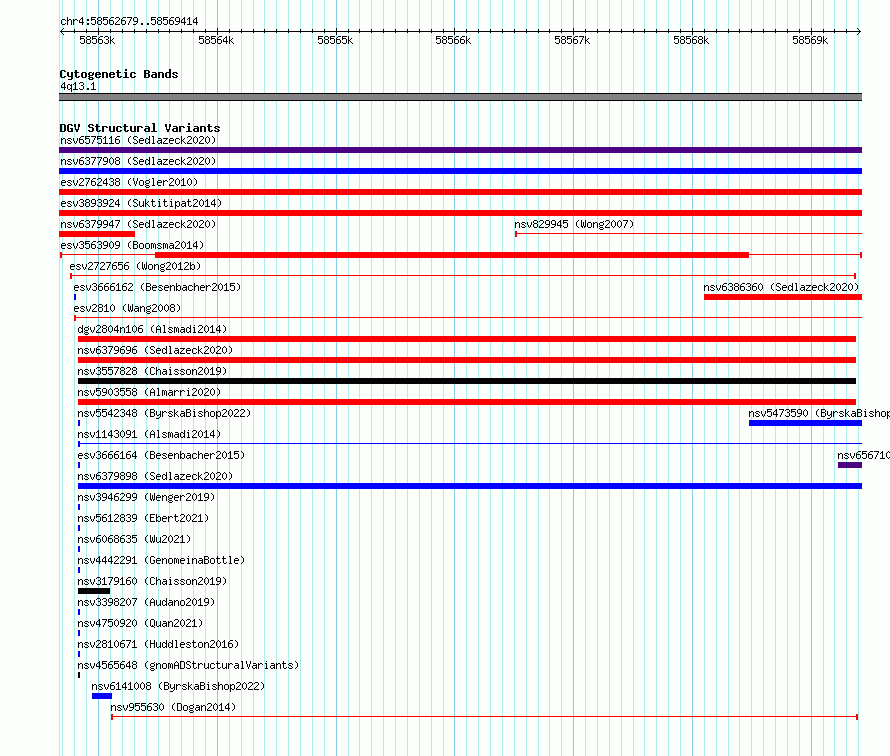This screenshot has height=756, width=890.
Task: Click esv2810 (Wang2008) label
Action: pyautogui.click(x=127, y=308)
